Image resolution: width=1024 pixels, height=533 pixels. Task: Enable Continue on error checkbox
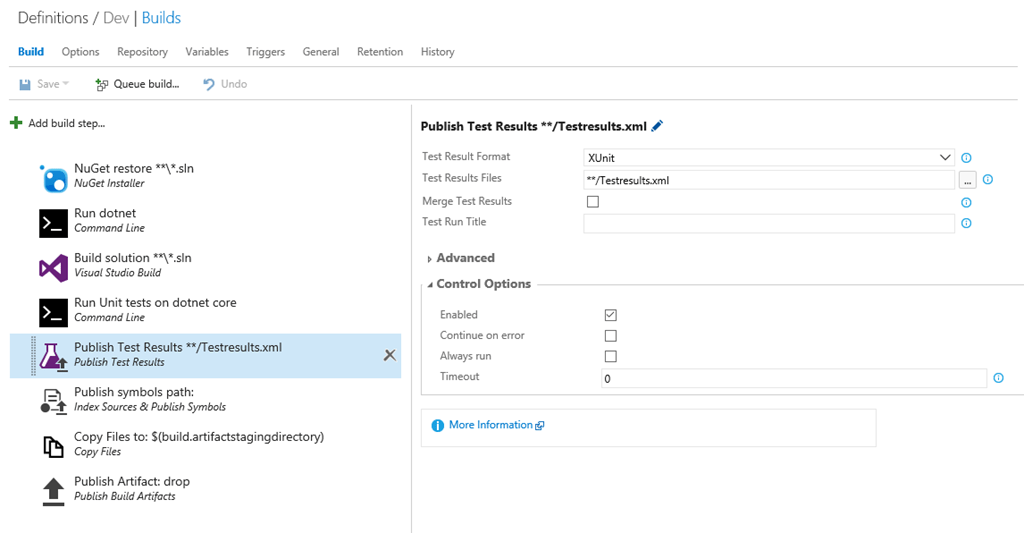click(610, 336)
